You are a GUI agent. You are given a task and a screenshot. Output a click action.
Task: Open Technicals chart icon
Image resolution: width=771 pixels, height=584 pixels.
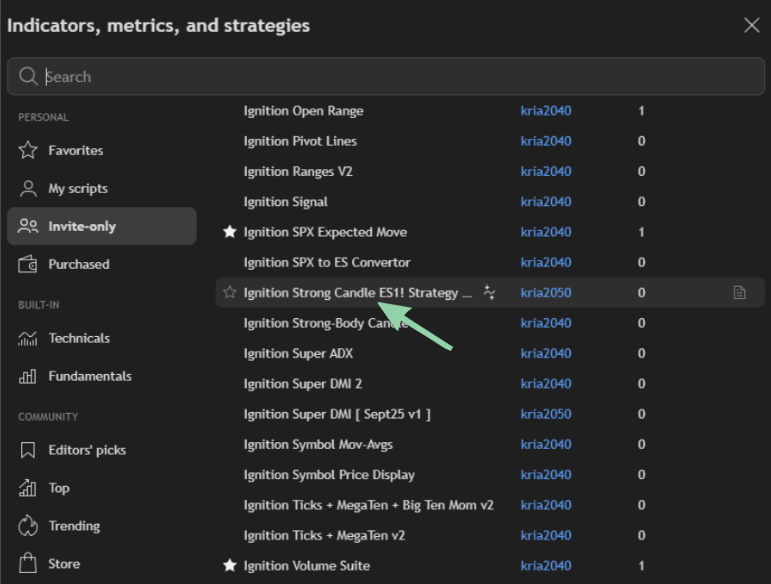click(x=28, y=339)
